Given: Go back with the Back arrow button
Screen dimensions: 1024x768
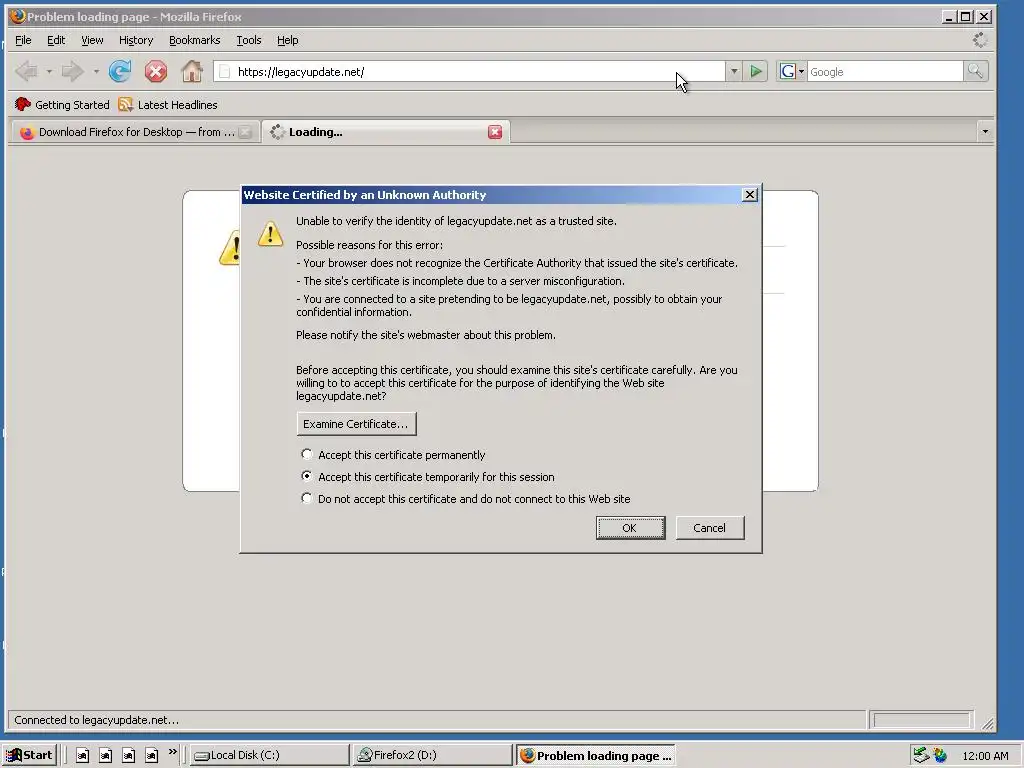Looking at the screenshot, I should (x=27, y=71).
